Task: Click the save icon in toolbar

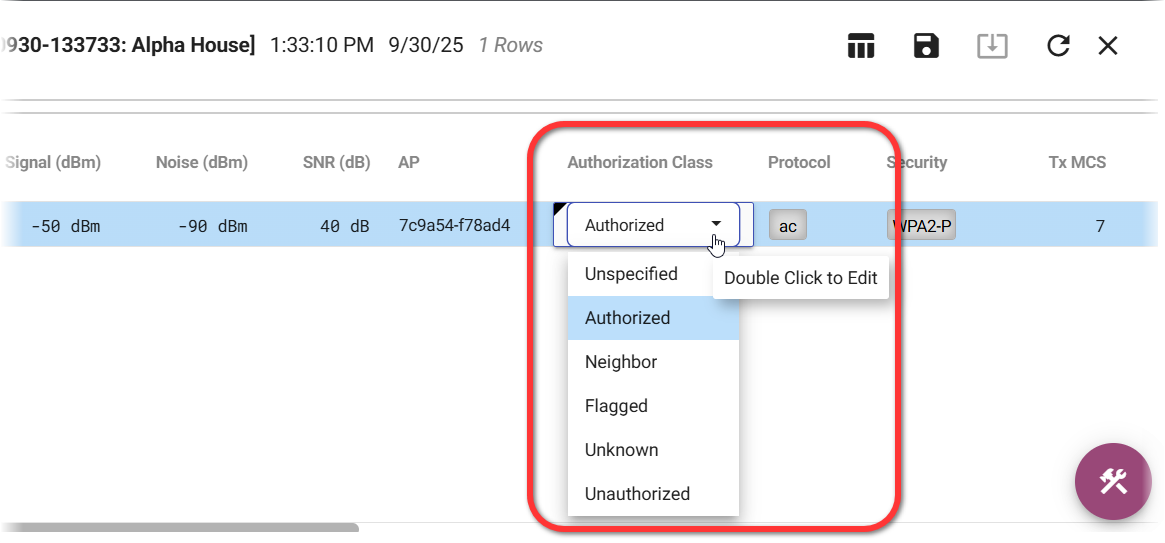Action: pos(926,46)
